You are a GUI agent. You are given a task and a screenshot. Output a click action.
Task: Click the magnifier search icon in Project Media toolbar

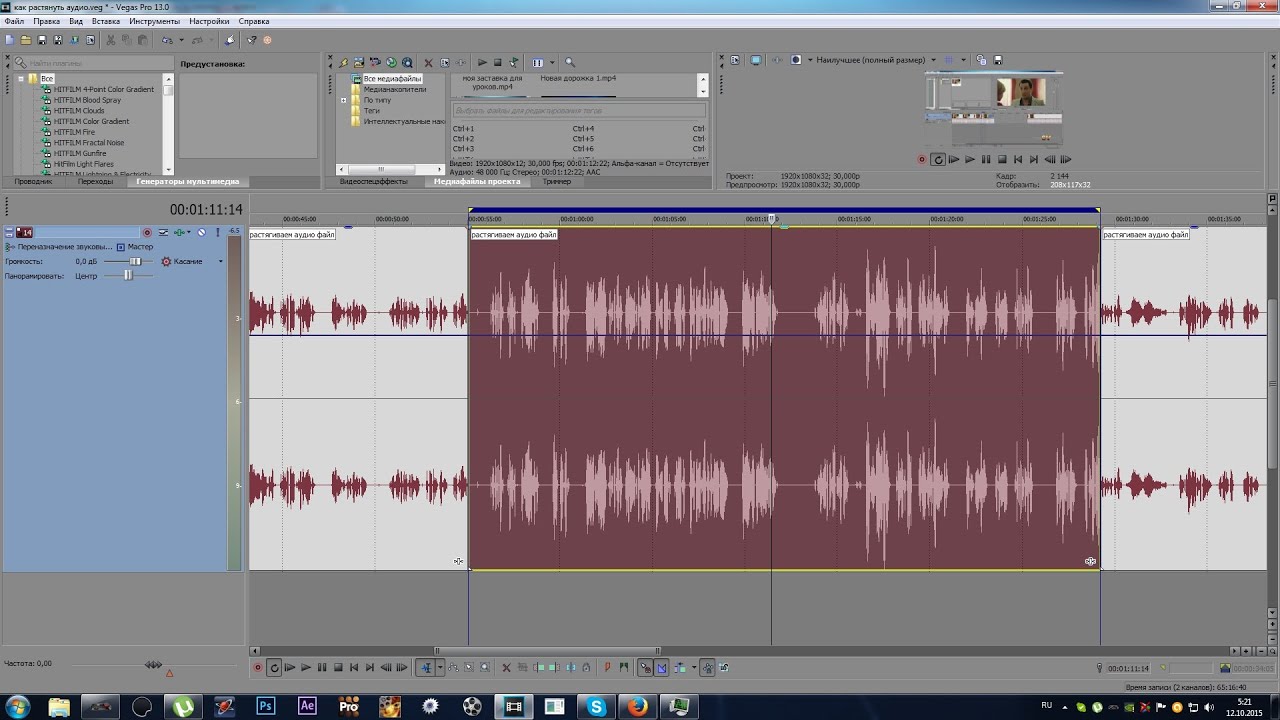[570, 62]
